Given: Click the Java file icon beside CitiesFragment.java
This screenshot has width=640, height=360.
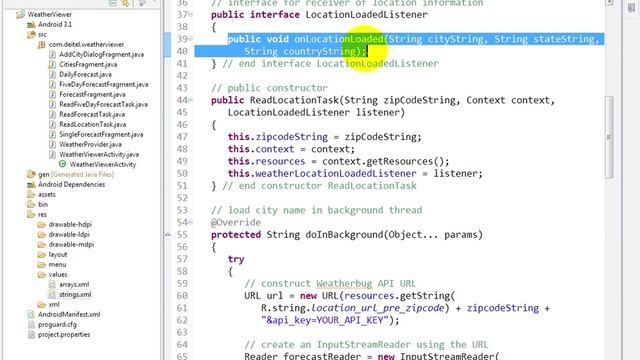Looking at the screenshot, I should click(x=52, y=64).
